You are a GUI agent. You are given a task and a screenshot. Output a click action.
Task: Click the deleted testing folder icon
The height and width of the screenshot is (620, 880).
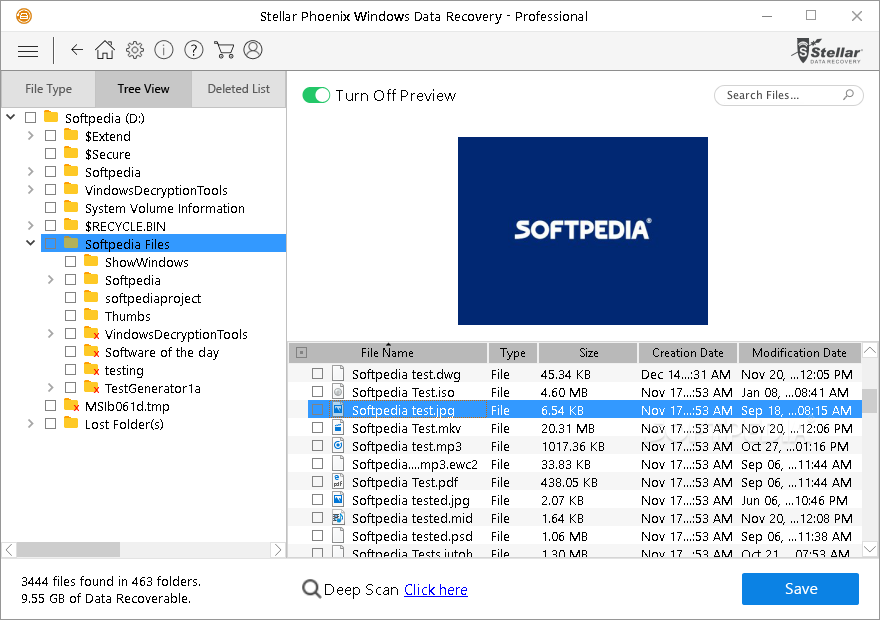(91, 369)
